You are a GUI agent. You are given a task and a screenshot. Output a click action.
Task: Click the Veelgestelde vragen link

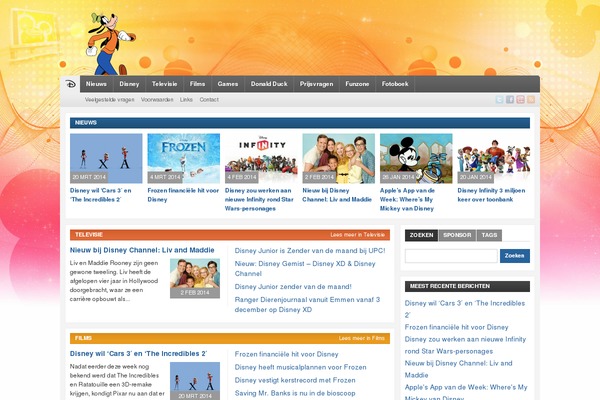tap(109, 100)
